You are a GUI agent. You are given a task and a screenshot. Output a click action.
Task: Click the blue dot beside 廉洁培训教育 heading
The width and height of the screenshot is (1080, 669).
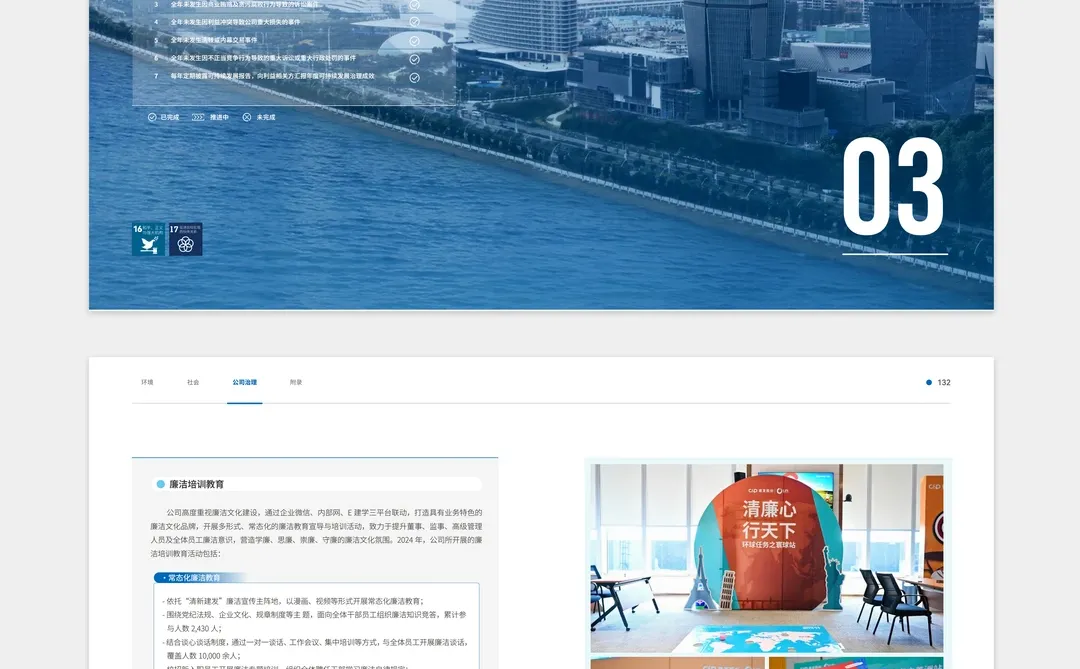(158, 483)
